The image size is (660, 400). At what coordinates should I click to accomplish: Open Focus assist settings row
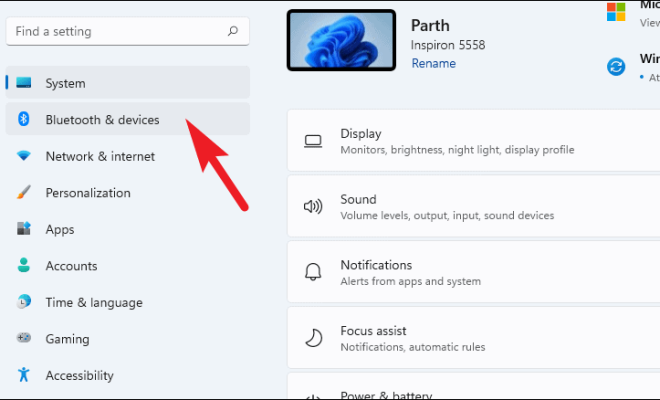[x=474, y=338]
